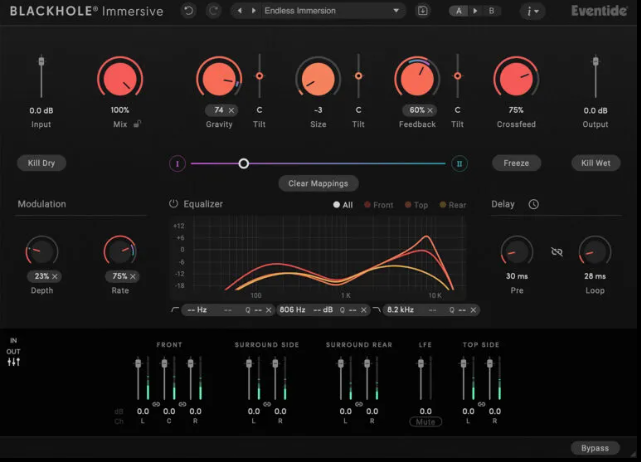Click the undo arrow icon
The height and width of the screenshot is (462, 641).
188,11
